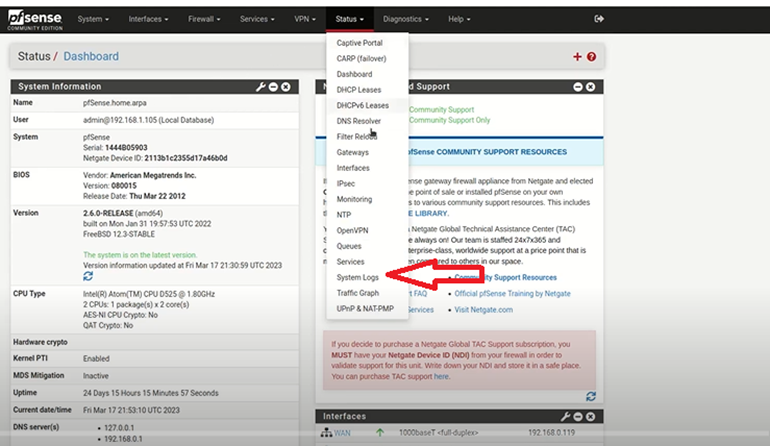
Task: Open the Firewall dropdown menu
Action: tap(204, 19)
